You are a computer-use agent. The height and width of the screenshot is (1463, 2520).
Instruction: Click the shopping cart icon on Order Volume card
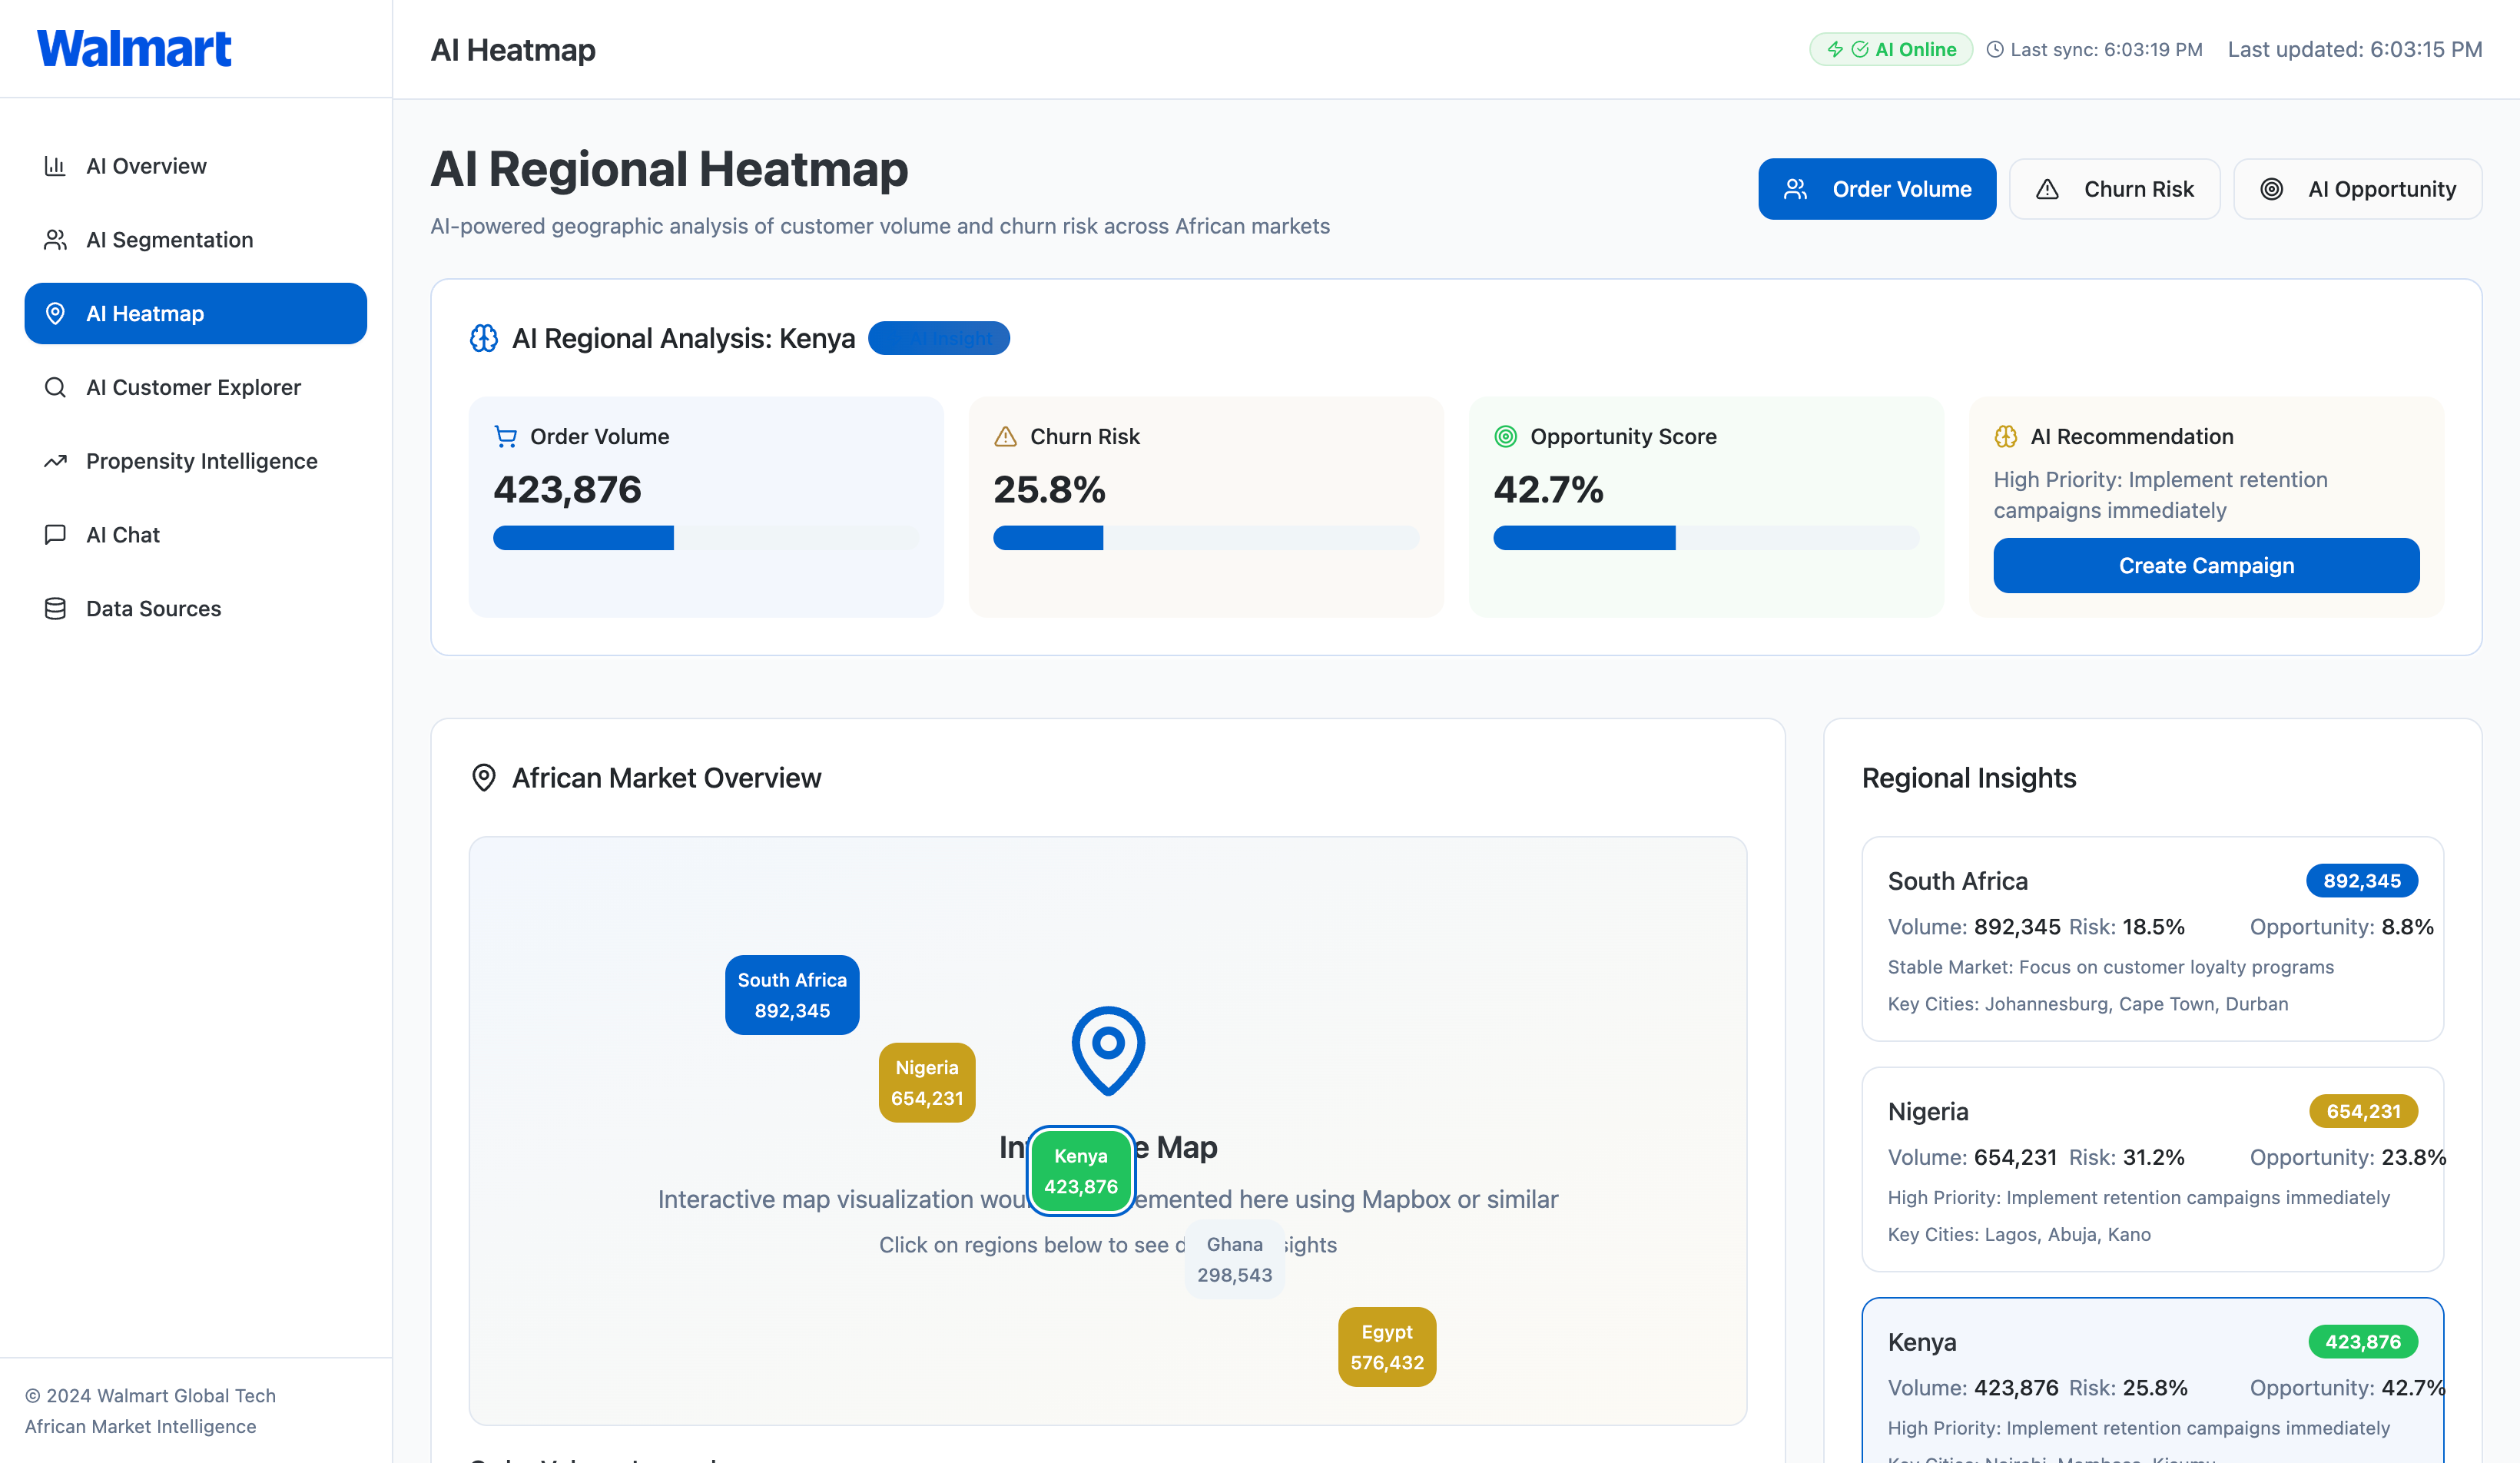506,437
